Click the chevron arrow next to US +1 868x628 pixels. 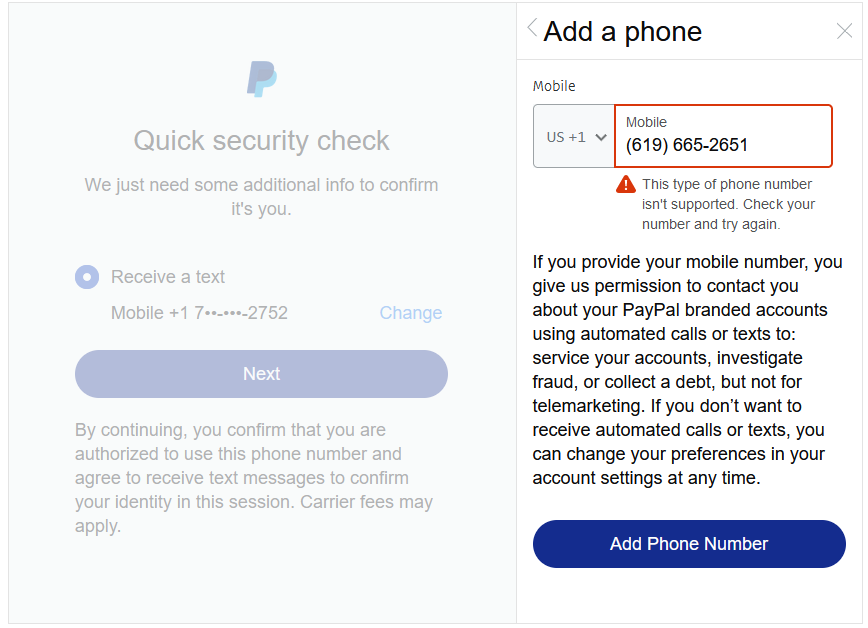pos(601,137)
